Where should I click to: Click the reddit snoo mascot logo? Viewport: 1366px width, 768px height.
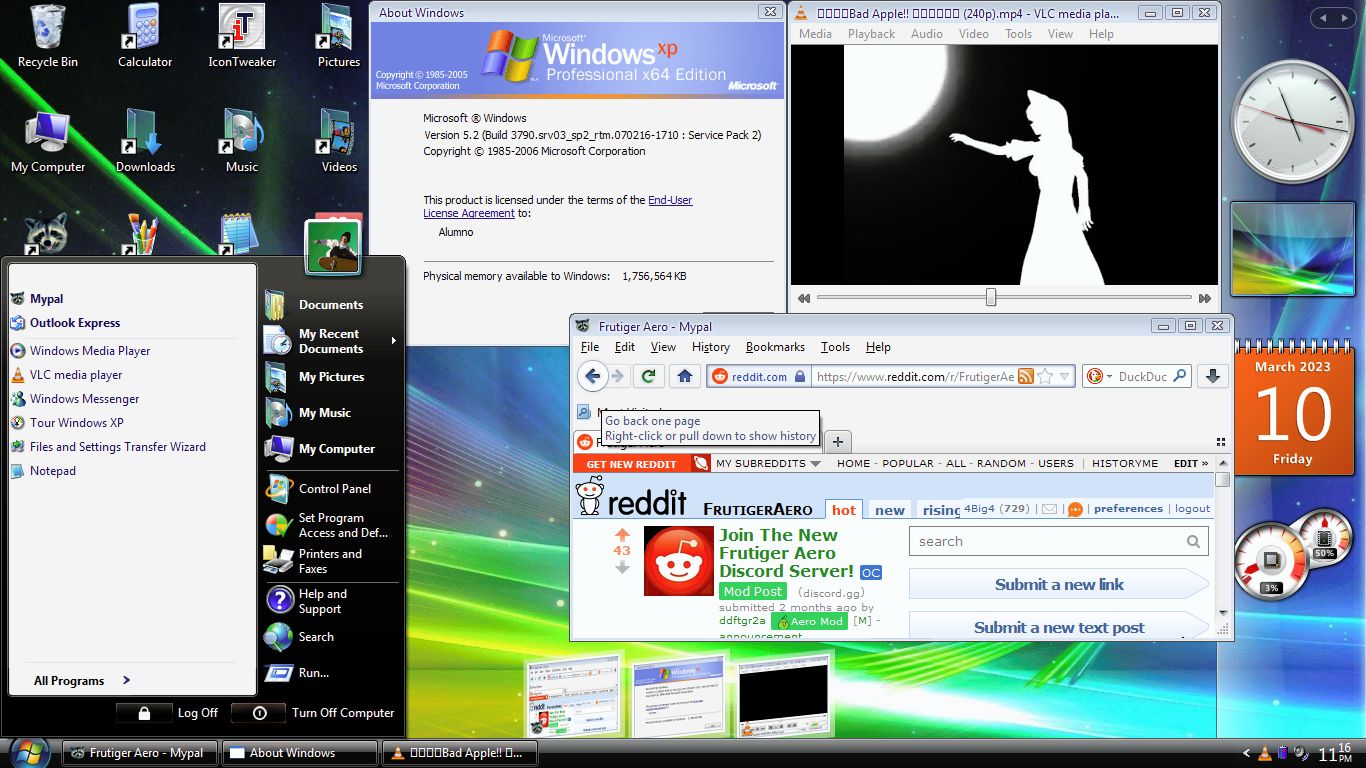pyautogui.click(x=589, y=498)
